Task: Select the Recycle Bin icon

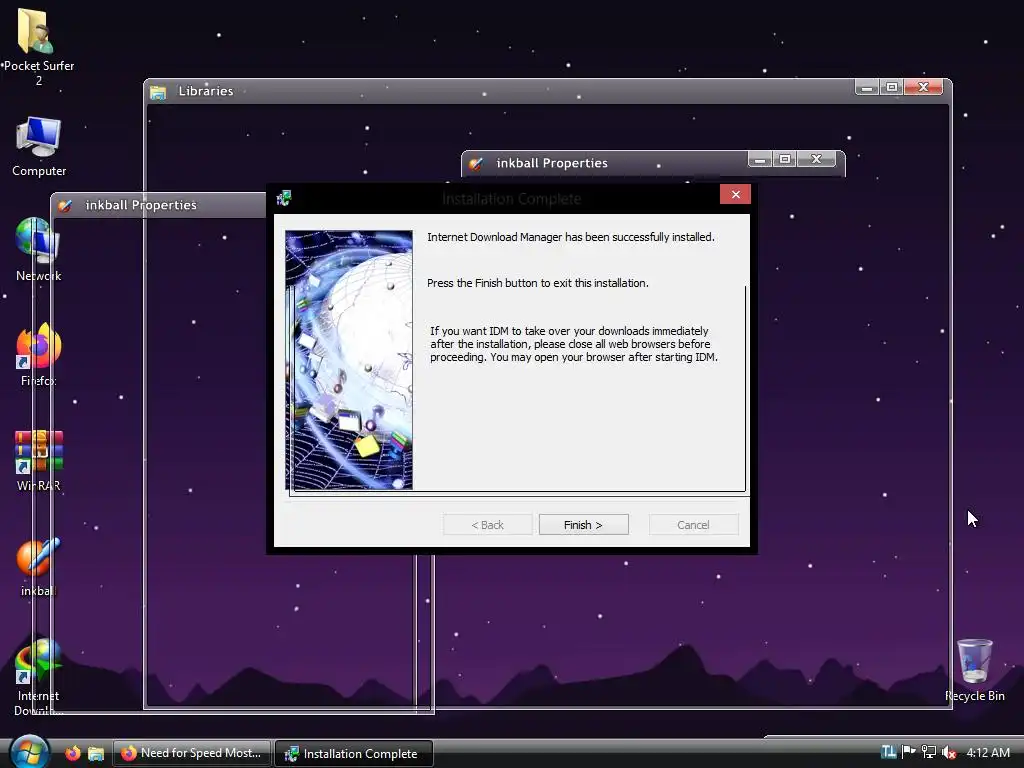Action: [x=974, y=670]
